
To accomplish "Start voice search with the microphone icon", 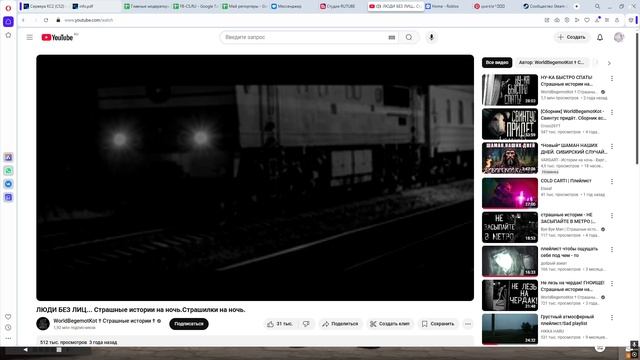I will (x=431, y=37).
